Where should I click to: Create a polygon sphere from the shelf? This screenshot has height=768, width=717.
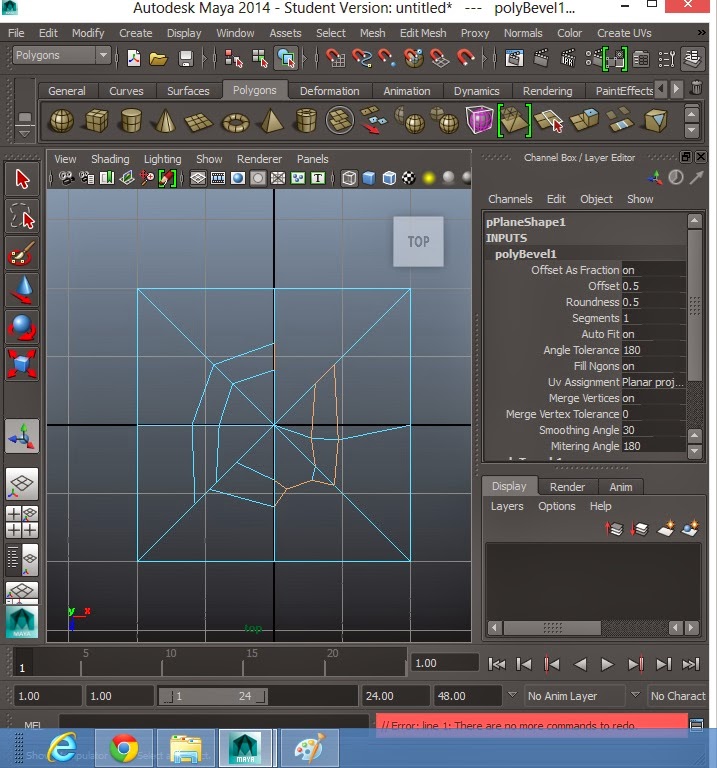coord(62,120)
